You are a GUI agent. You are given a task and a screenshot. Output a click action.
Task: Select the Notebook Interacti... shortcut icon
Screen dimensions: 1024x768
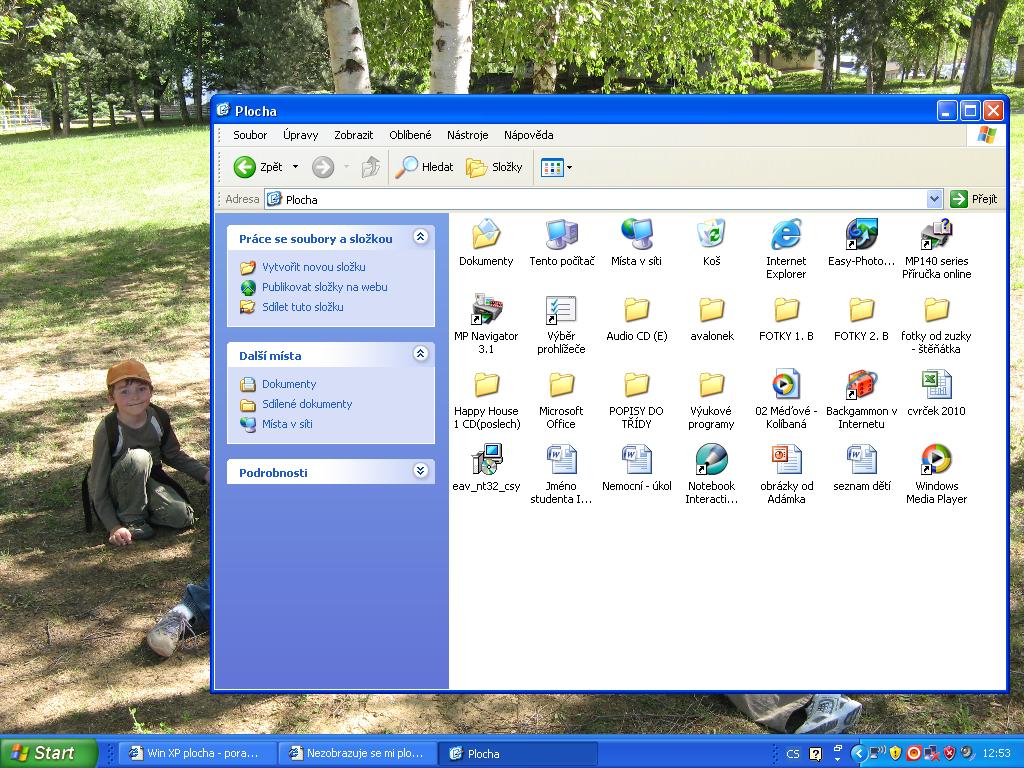711,460
